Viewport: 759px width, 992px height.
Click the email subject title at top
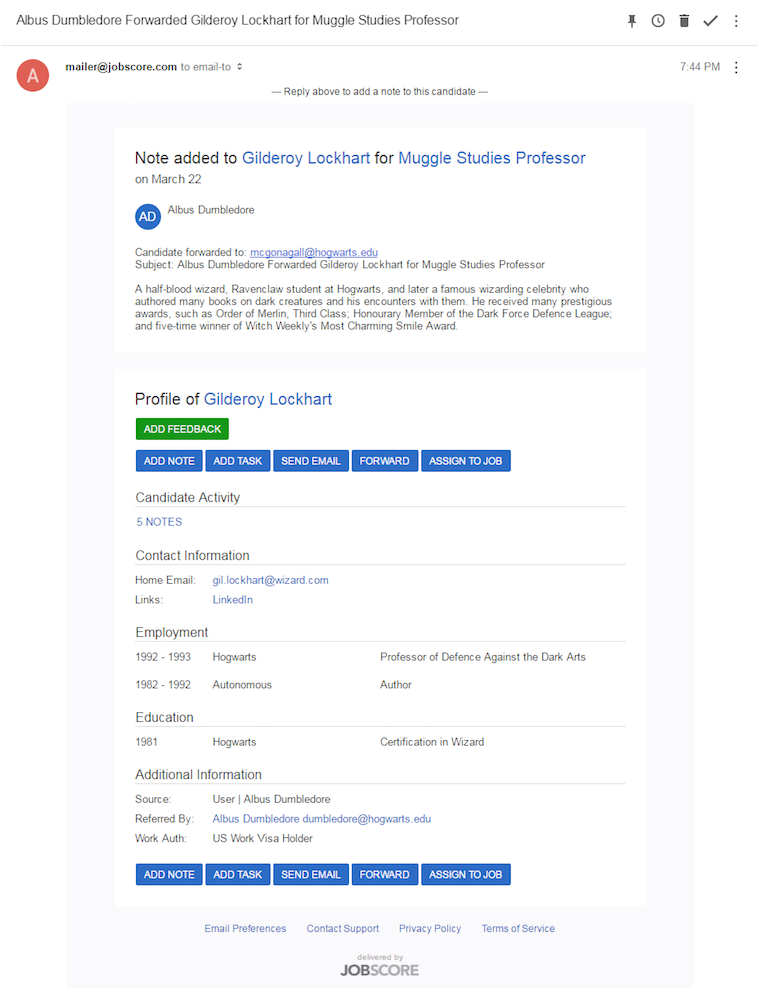pos(237,20)
